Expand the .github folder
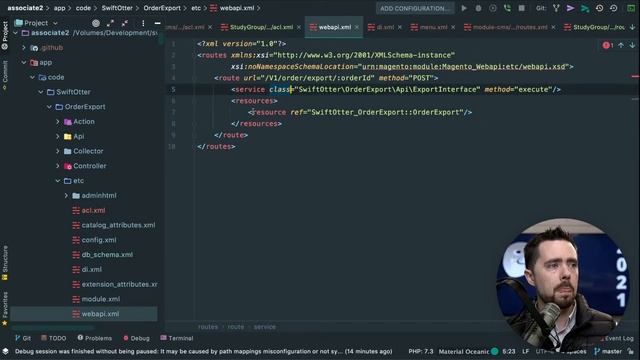Screen dimensions: 640x360 24,48
